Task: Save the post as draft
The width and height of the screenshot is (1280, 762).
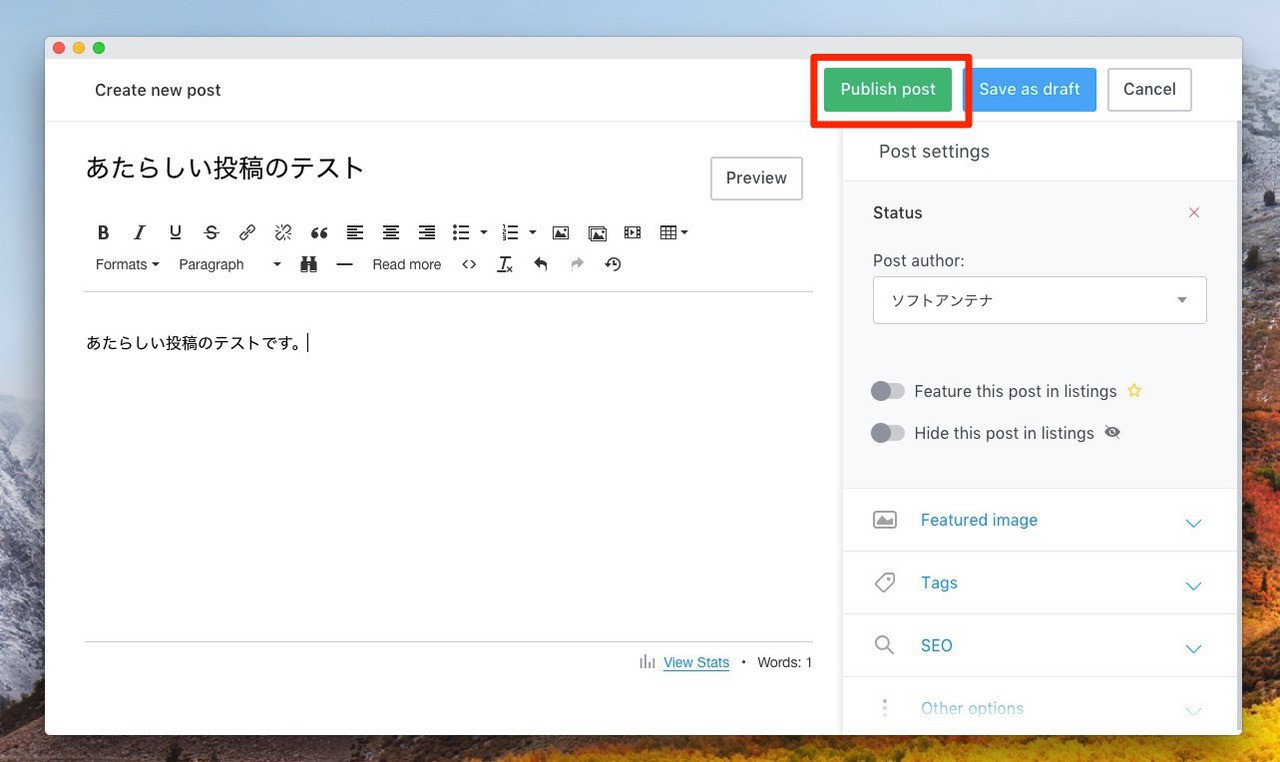Action: [1029, 89]
